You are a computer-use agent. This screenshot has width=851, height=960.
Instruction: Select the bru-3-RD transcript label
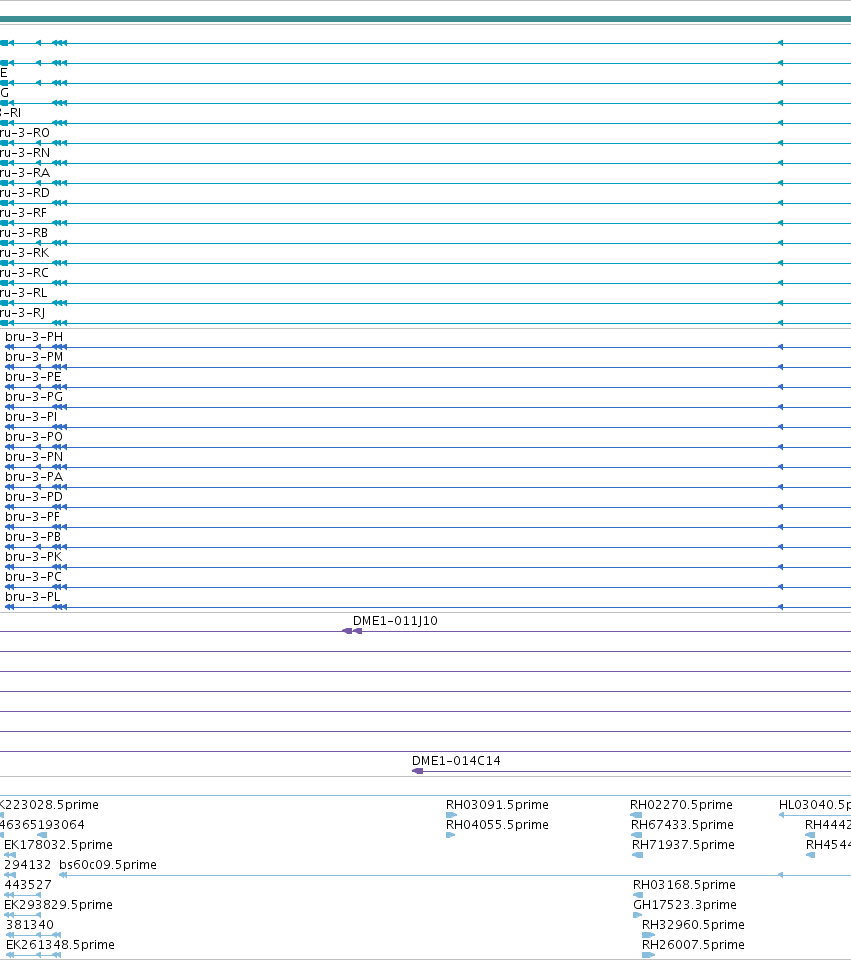coord(24,193)
